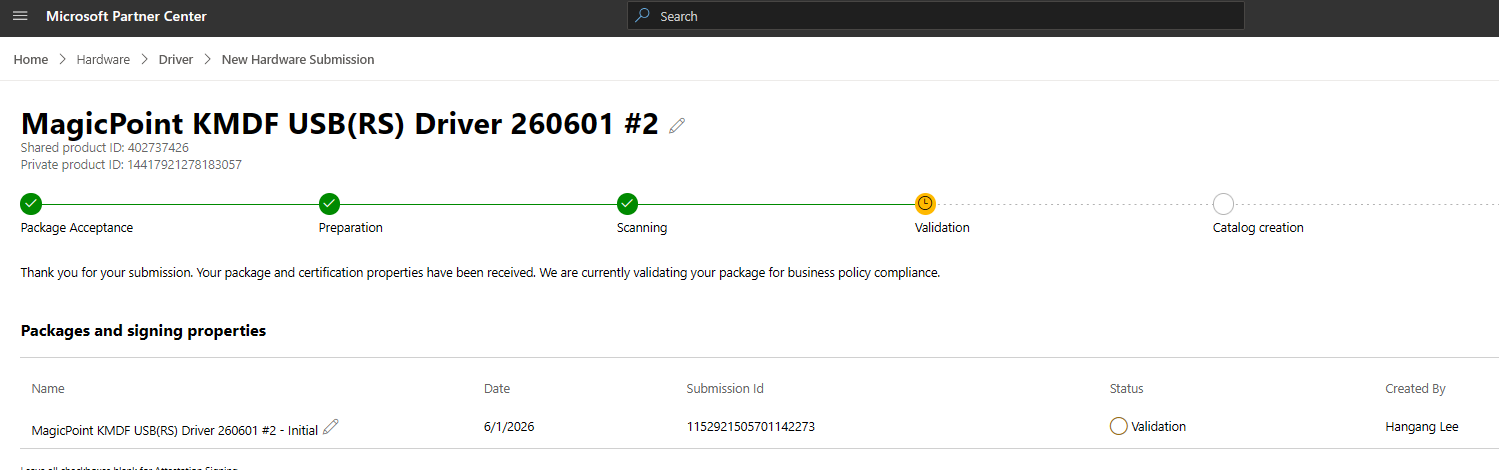1499x470 pixels.
Task: Click the Catalog creation label
Action: click(x=1258, y=228)
